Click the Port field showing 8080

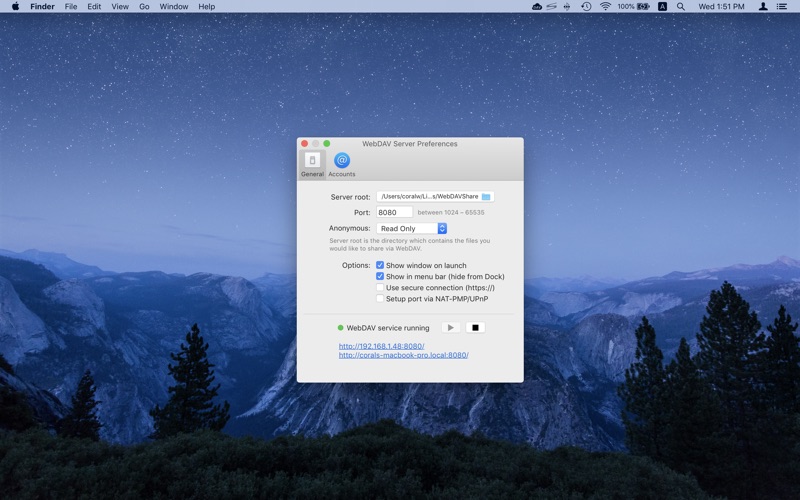tap(394, 212)
